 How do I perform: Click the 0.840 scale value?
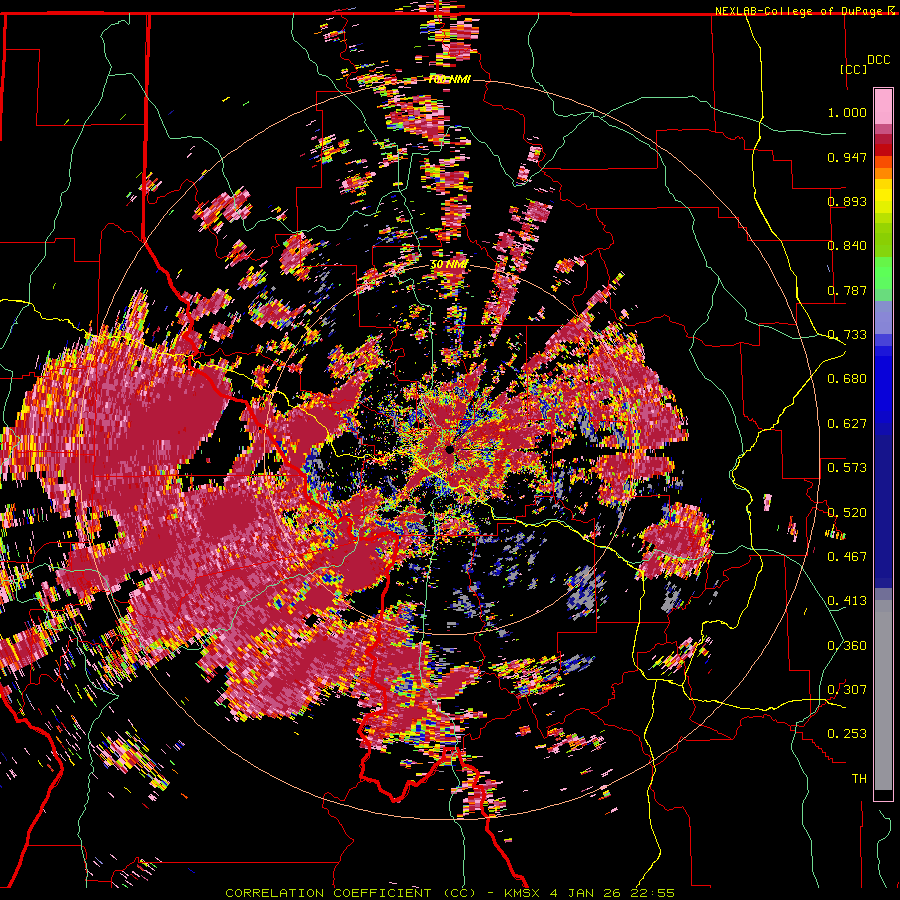tap(847, 246)
